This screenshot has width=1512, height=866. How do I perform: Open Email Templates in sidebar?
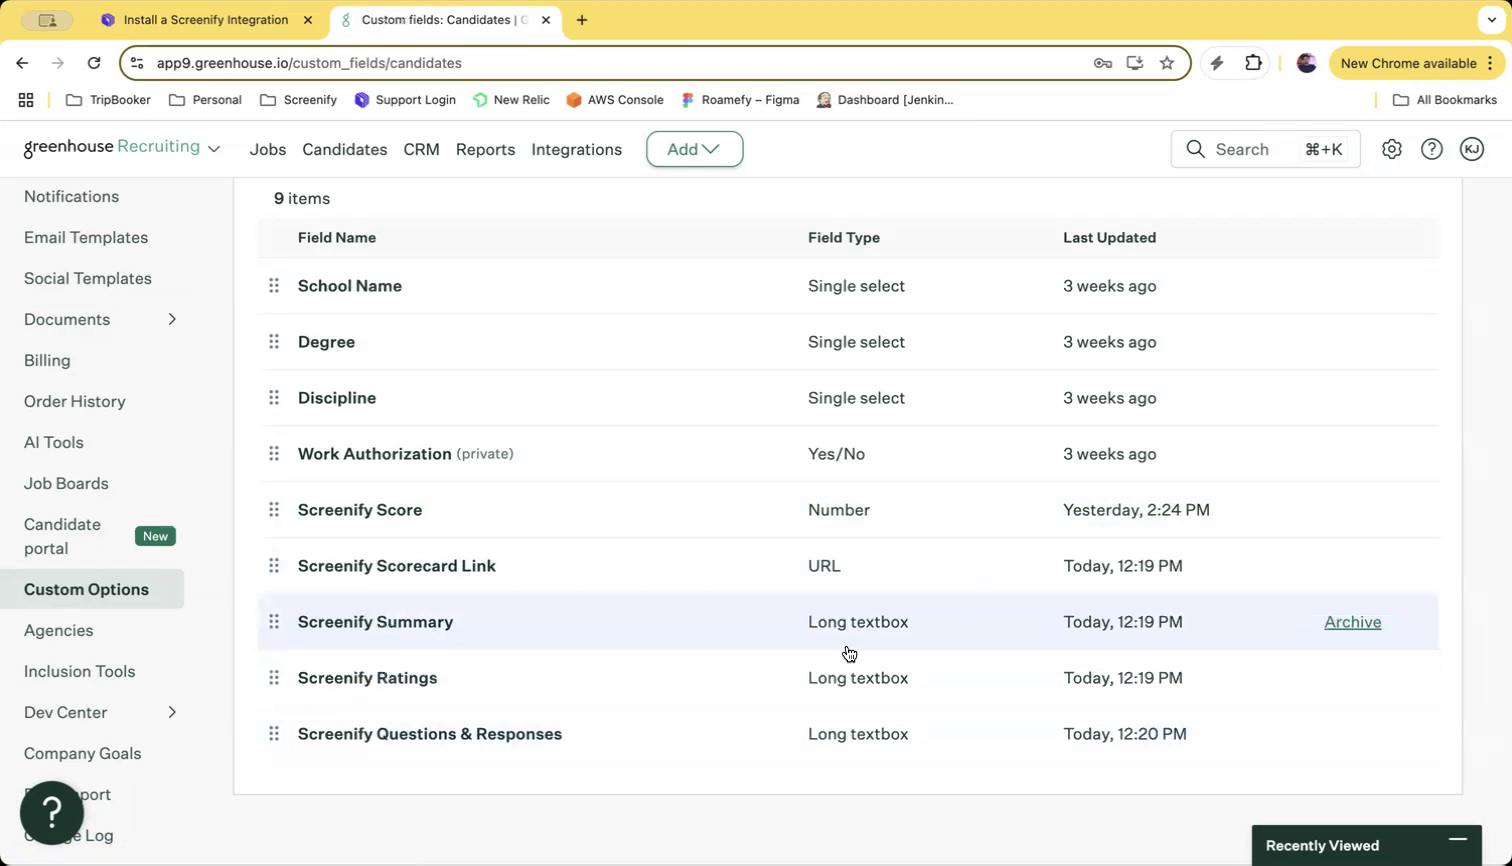coord(86,238)
